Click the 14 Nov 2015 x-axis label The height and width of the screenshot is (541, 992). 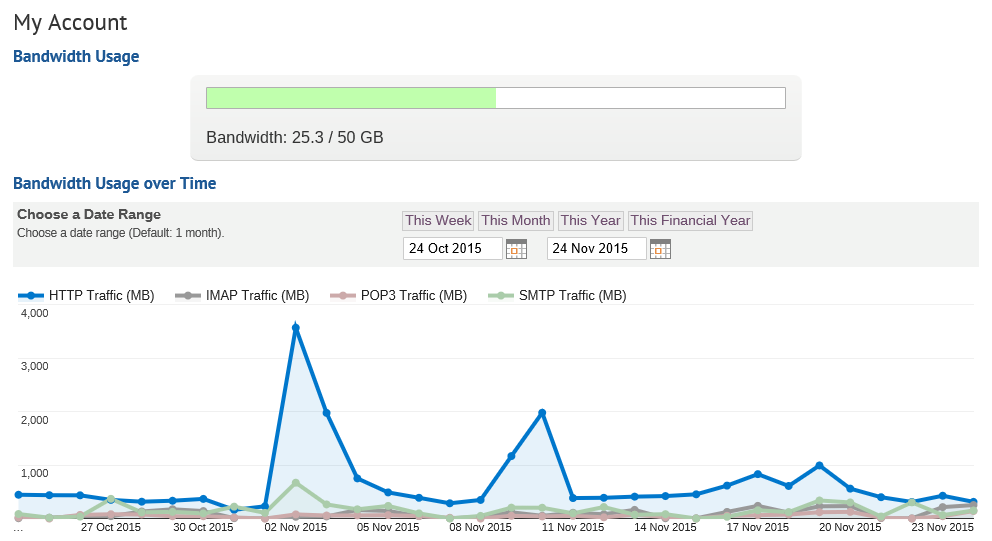click(665, 527)
